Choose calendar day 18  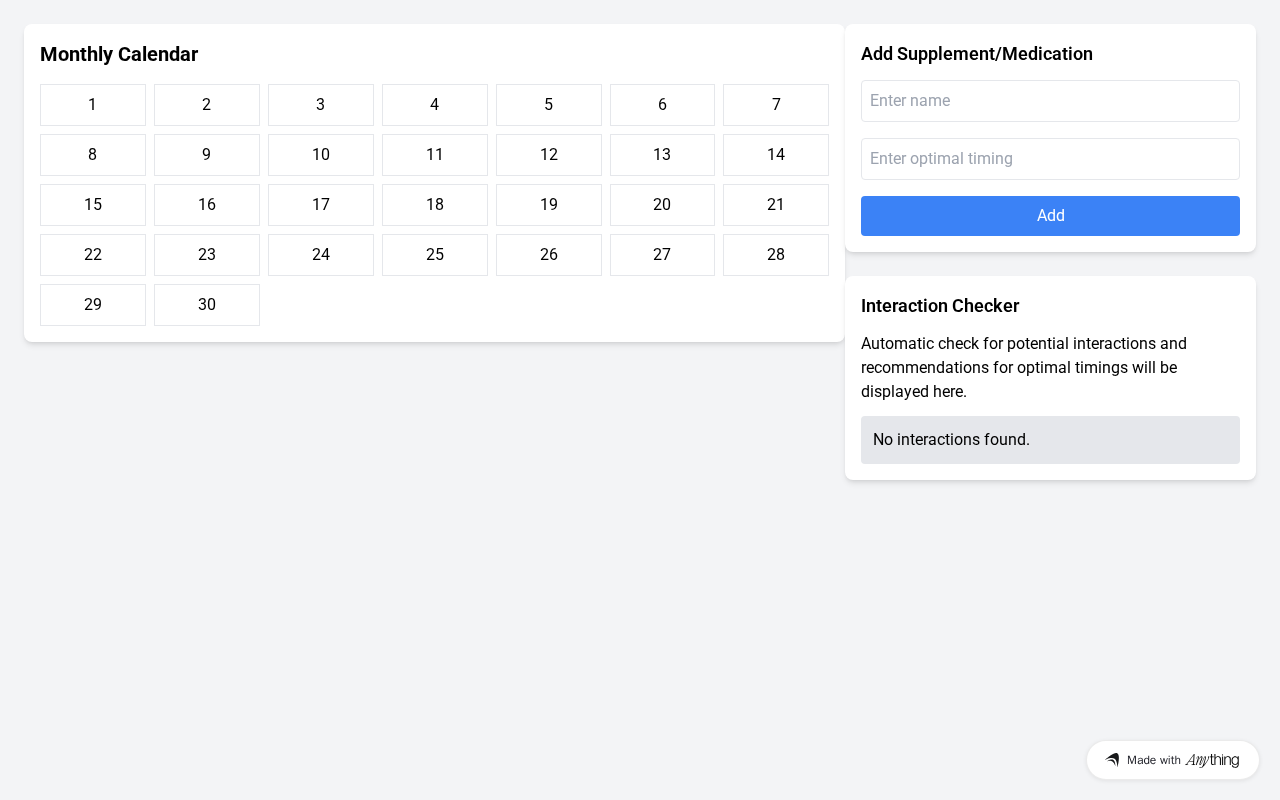[x=435, y=205]
